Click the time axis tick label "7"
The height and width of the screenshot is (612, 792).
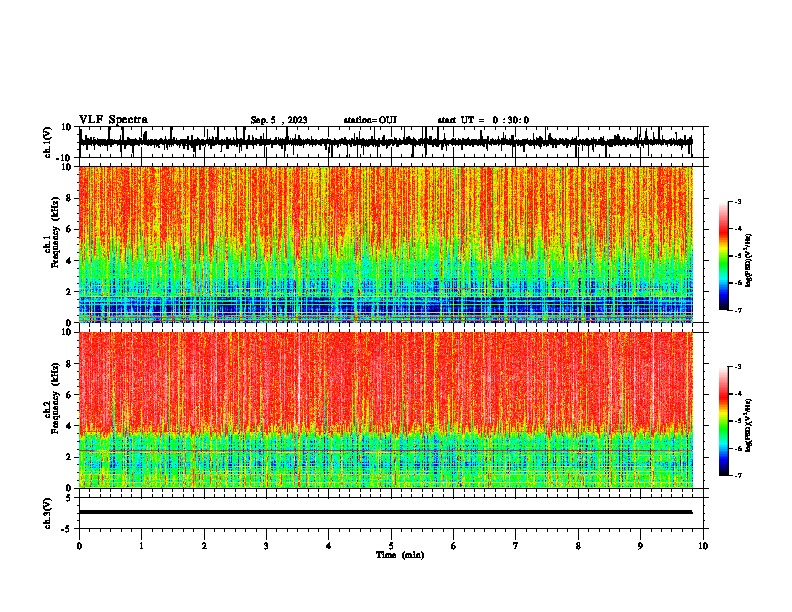[x=516, y=546]
